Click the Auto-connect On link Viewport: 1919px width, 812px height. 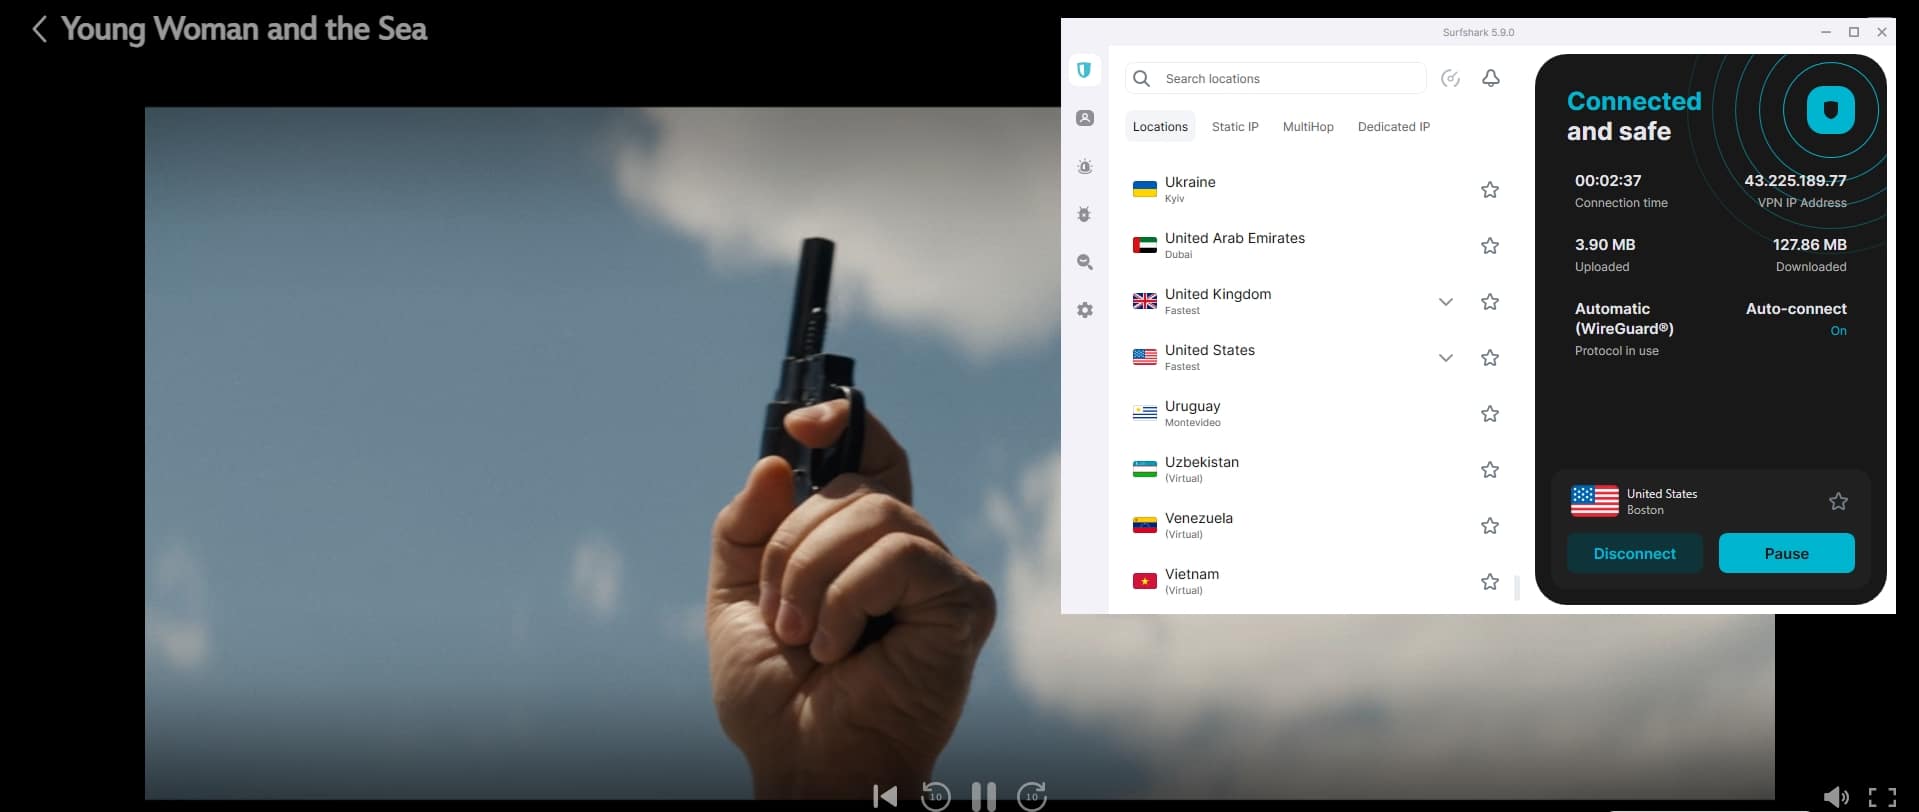click(1838, 331)
